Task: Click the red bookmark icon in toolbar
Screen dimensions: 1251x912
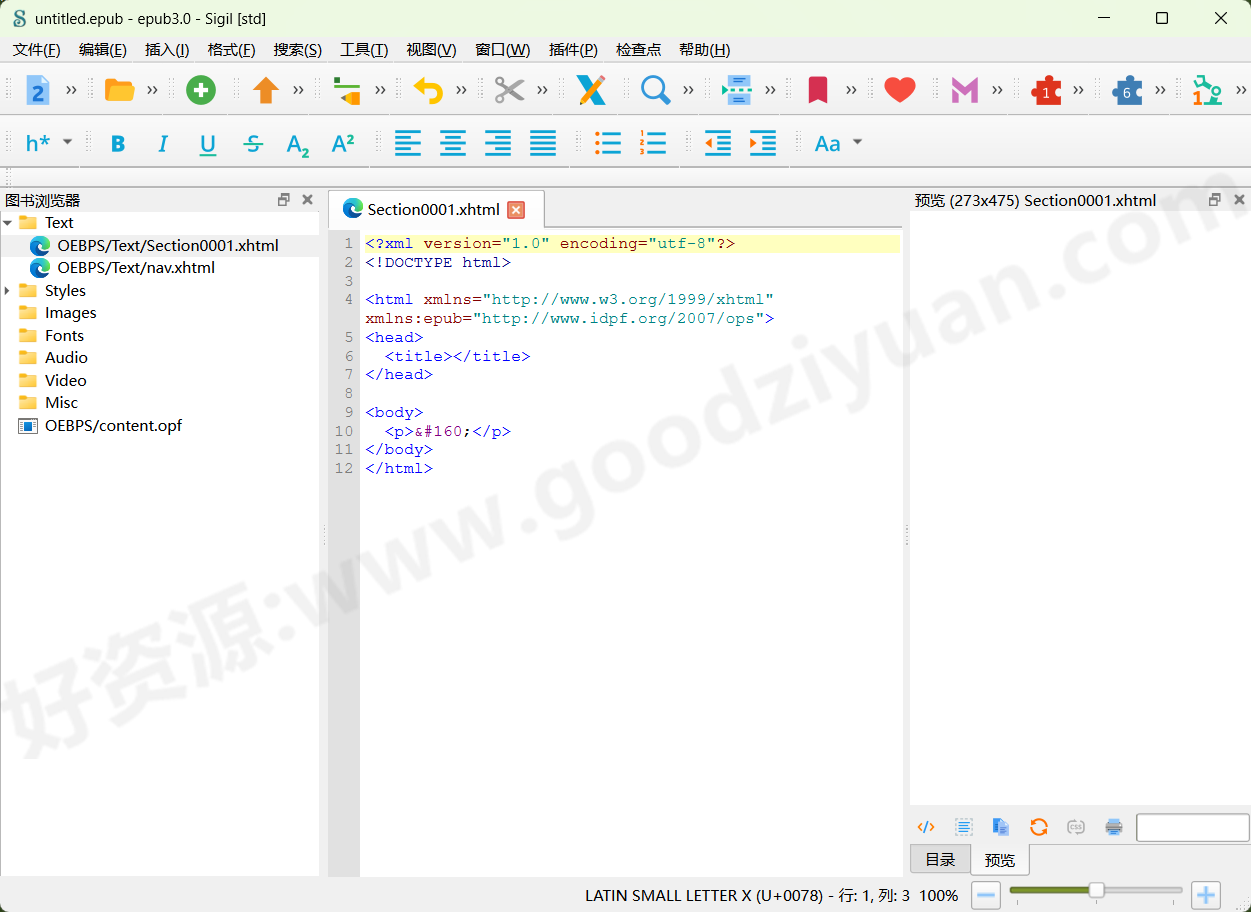Action: coord(818,90)
